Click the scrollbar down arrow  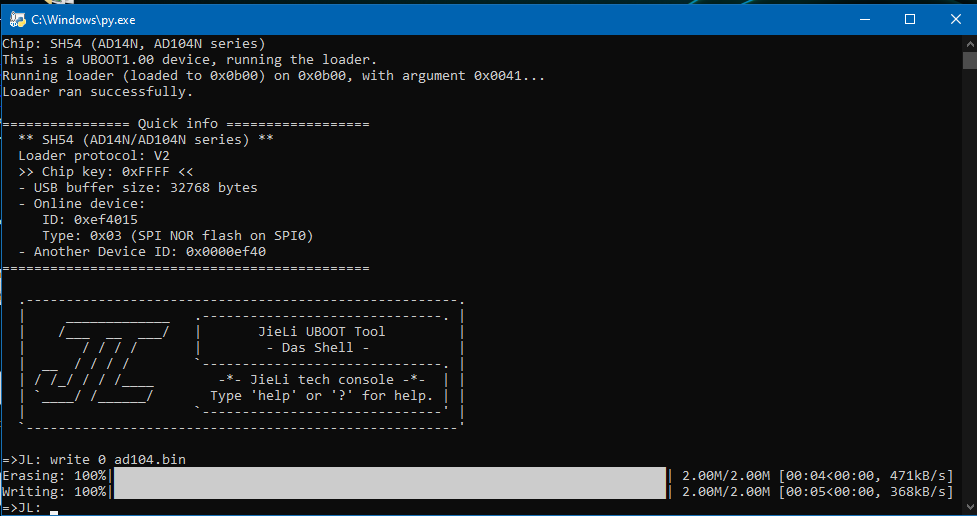tap(970, 507)
